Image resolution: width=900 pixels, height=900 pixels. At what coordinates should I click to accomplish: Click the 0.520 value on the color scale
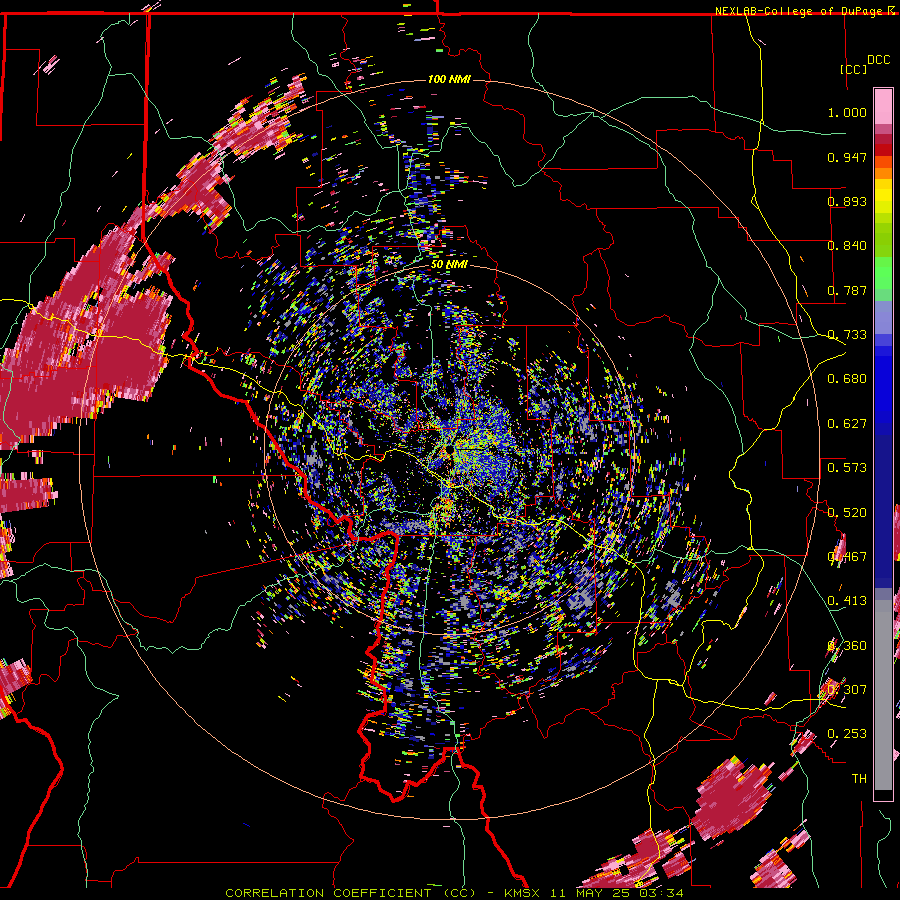tap(847, 513)
